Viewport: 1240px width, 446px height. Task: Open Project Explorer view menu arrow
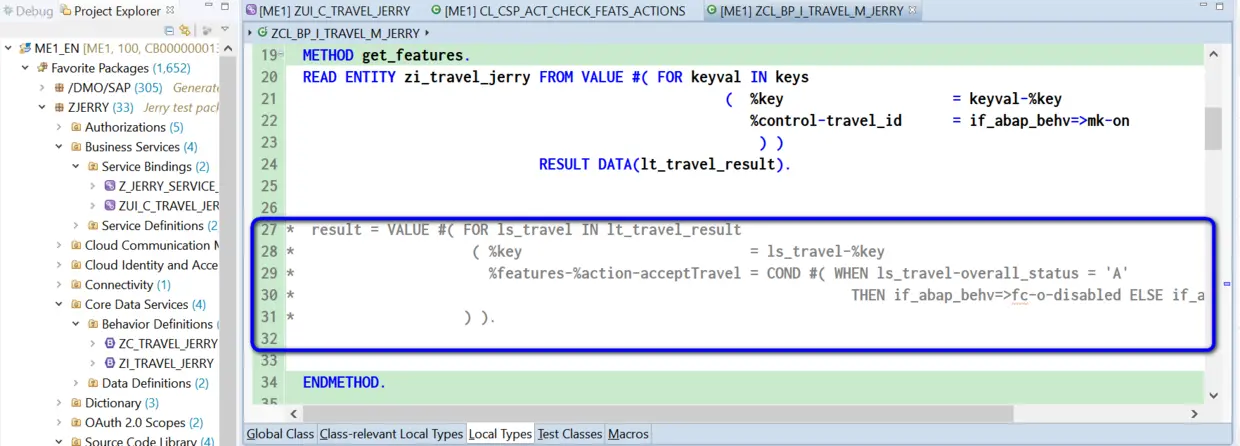click(x=224, y=30)
